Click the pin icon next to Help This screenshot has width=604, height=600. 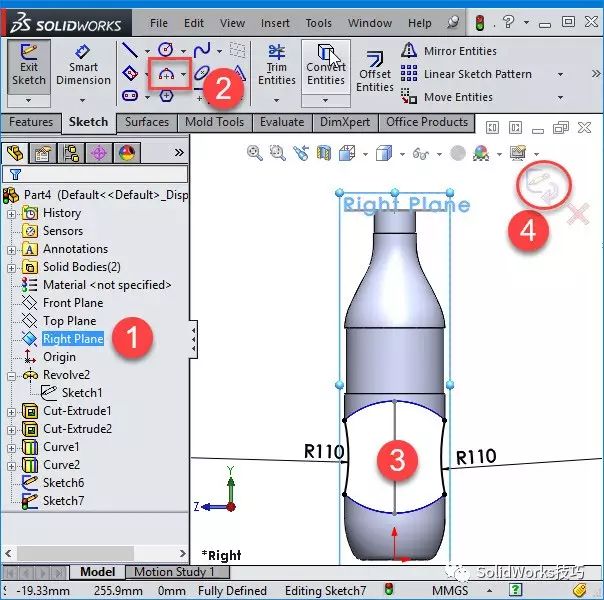coord(453,22)
